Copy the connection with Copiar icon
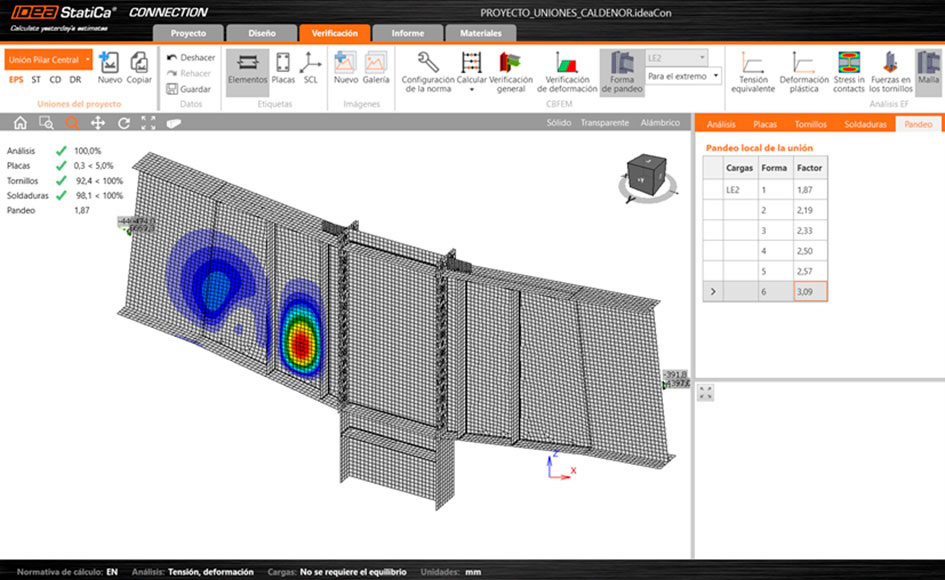The height and width of the screenshot is (580, 945). coord(139,68)
